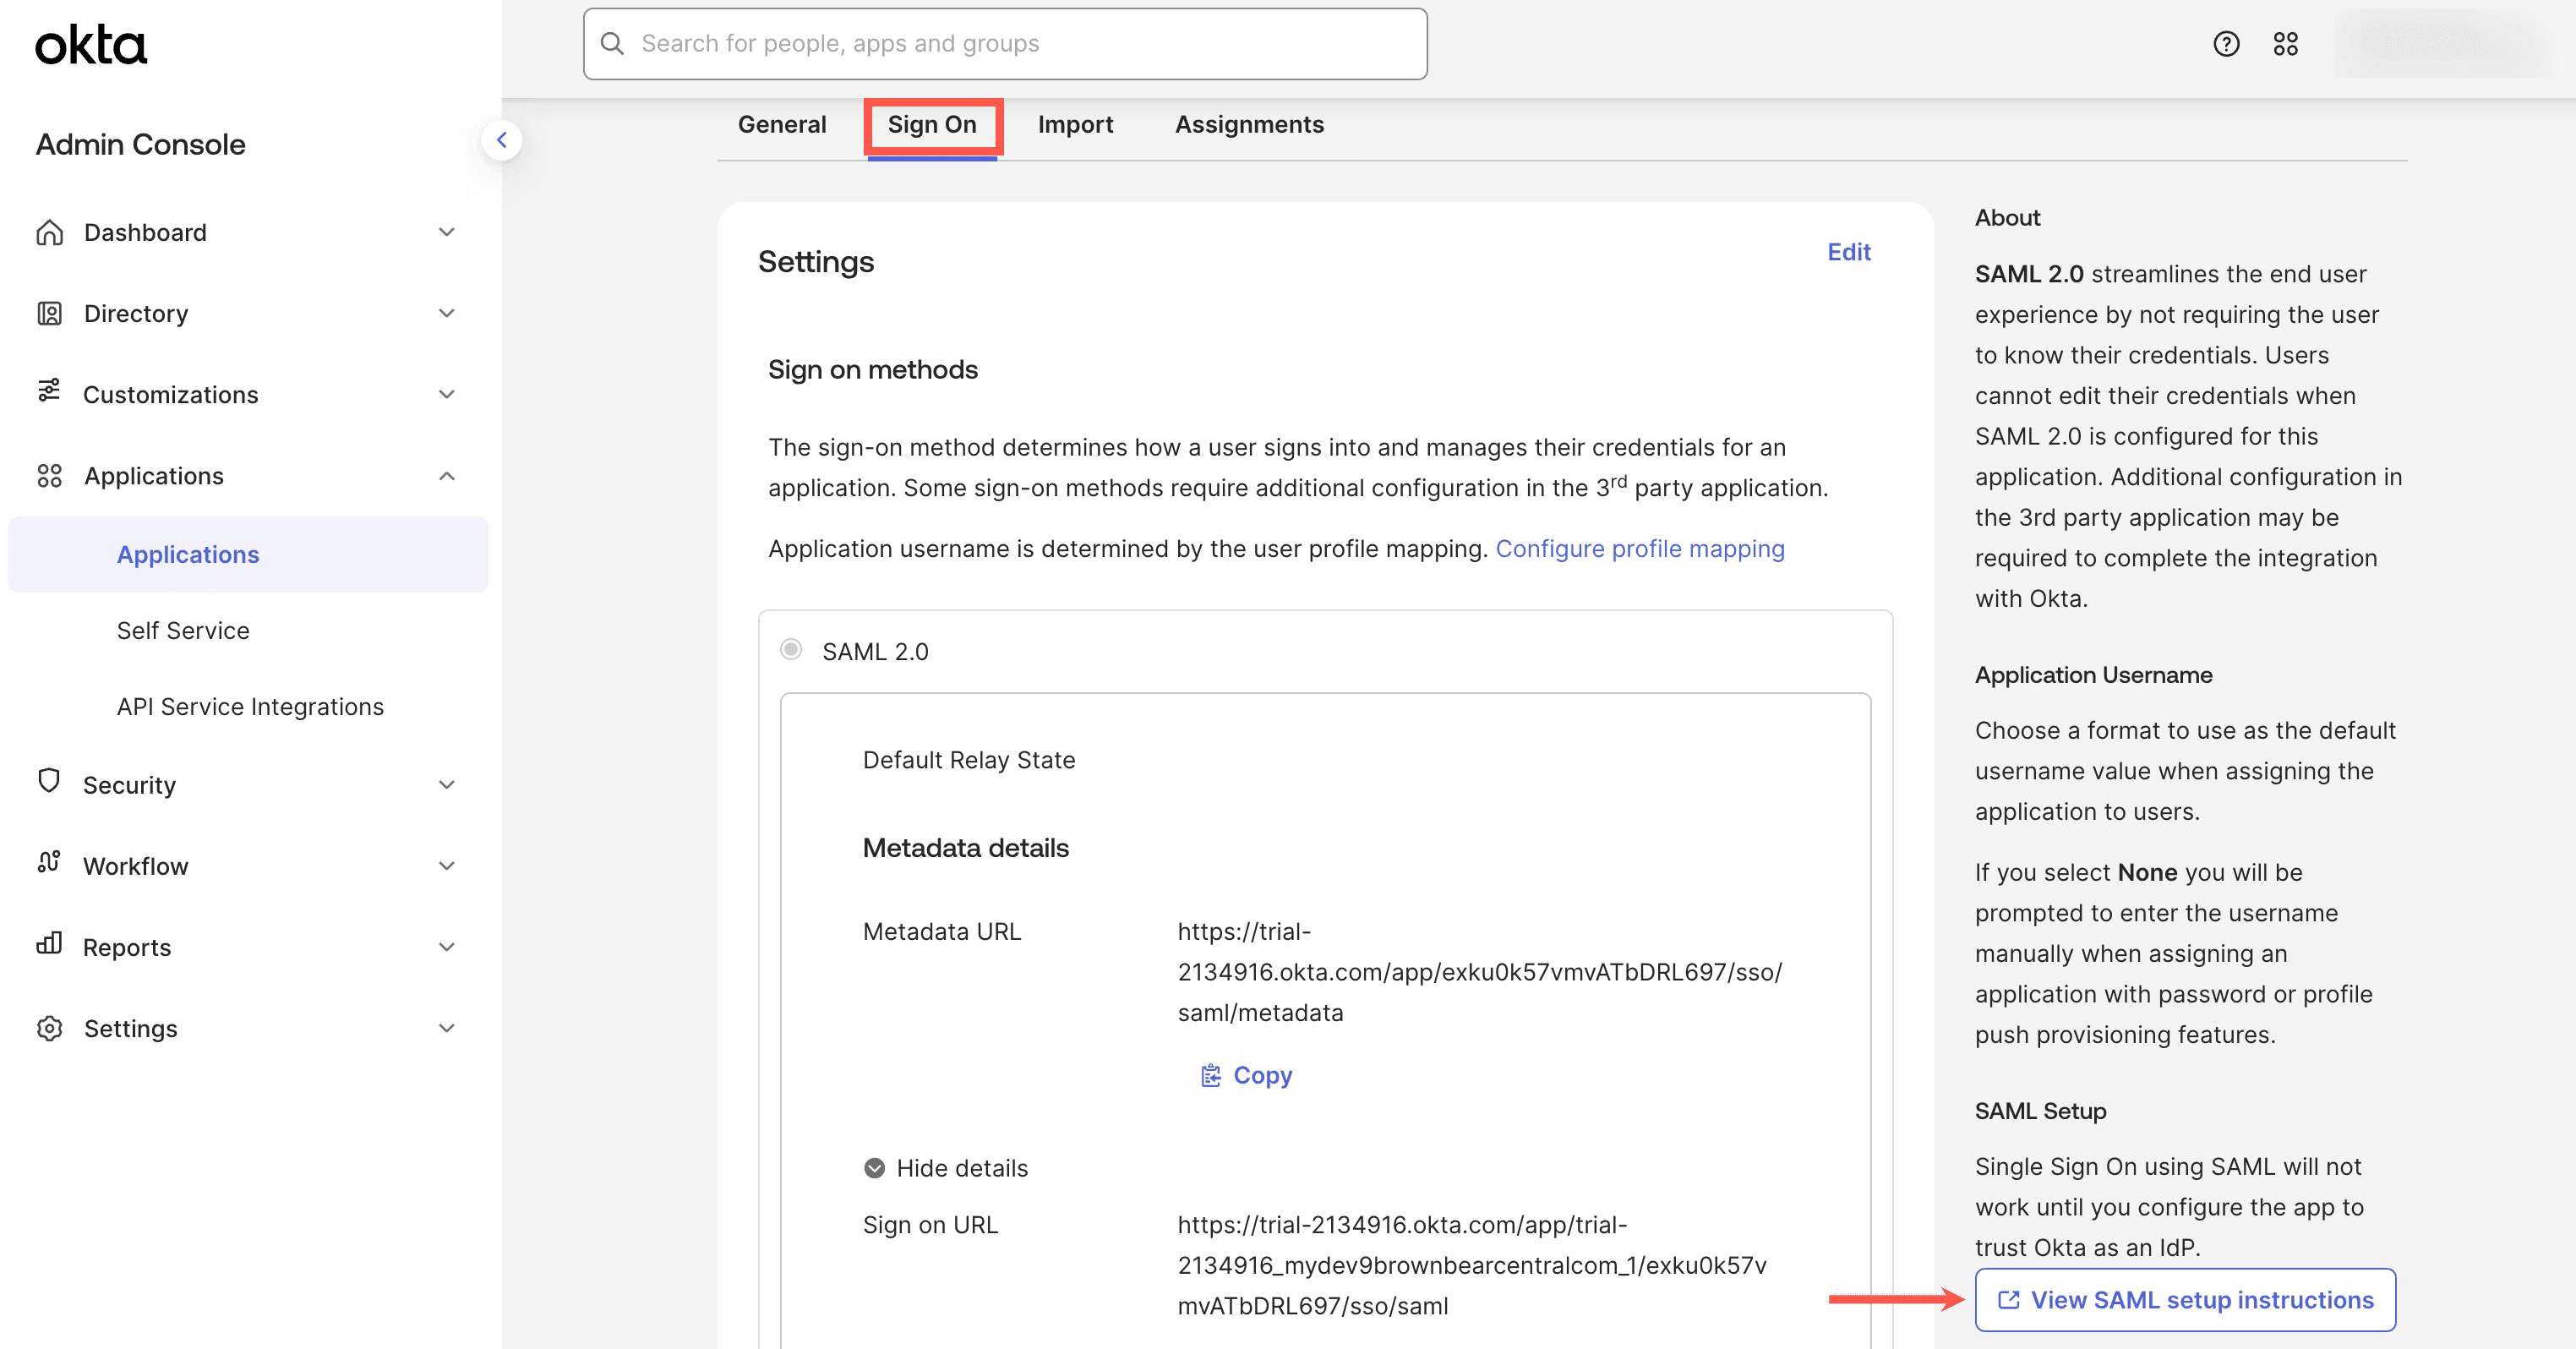This screenshot has height=1349, width=2576.
Task: Click the Reports bar chart icon
Action: pyautogui.click(x=49, y=947)
